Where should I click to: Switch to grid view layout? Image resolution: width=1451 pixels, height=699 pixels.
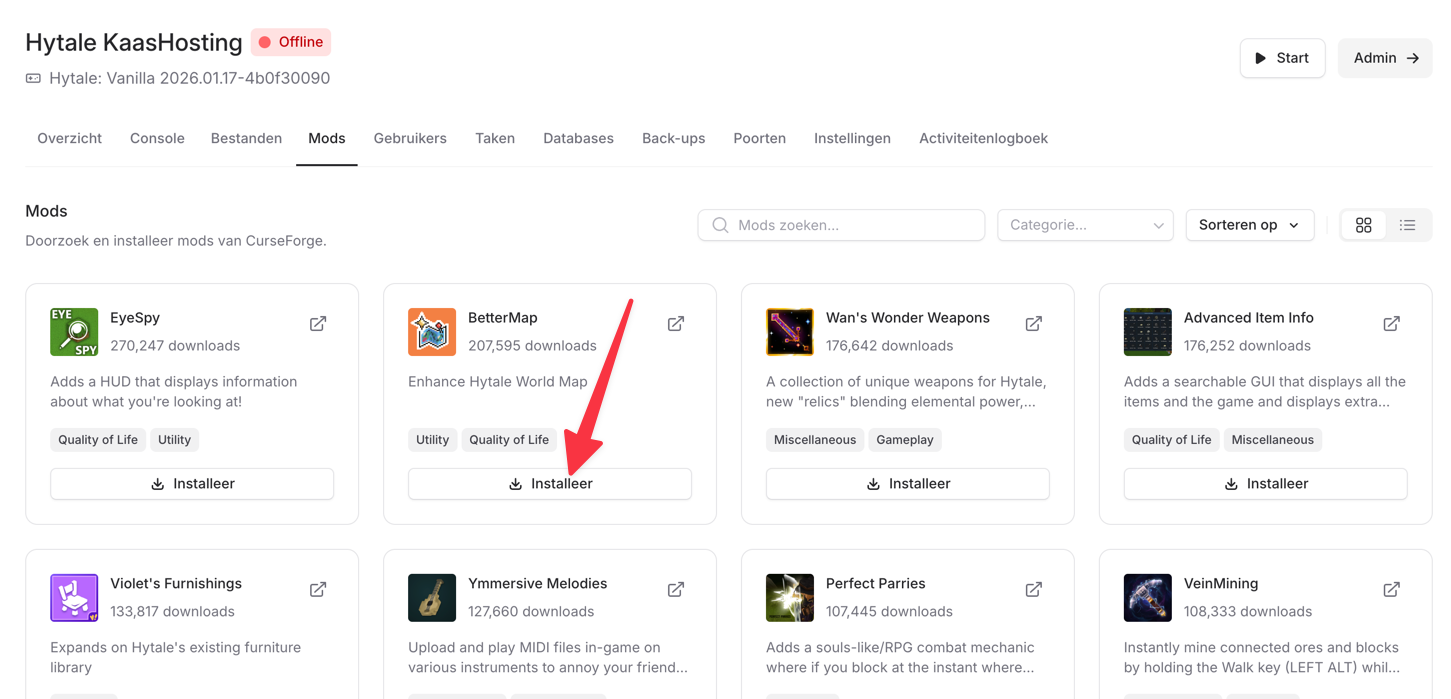coord(1363,225)
